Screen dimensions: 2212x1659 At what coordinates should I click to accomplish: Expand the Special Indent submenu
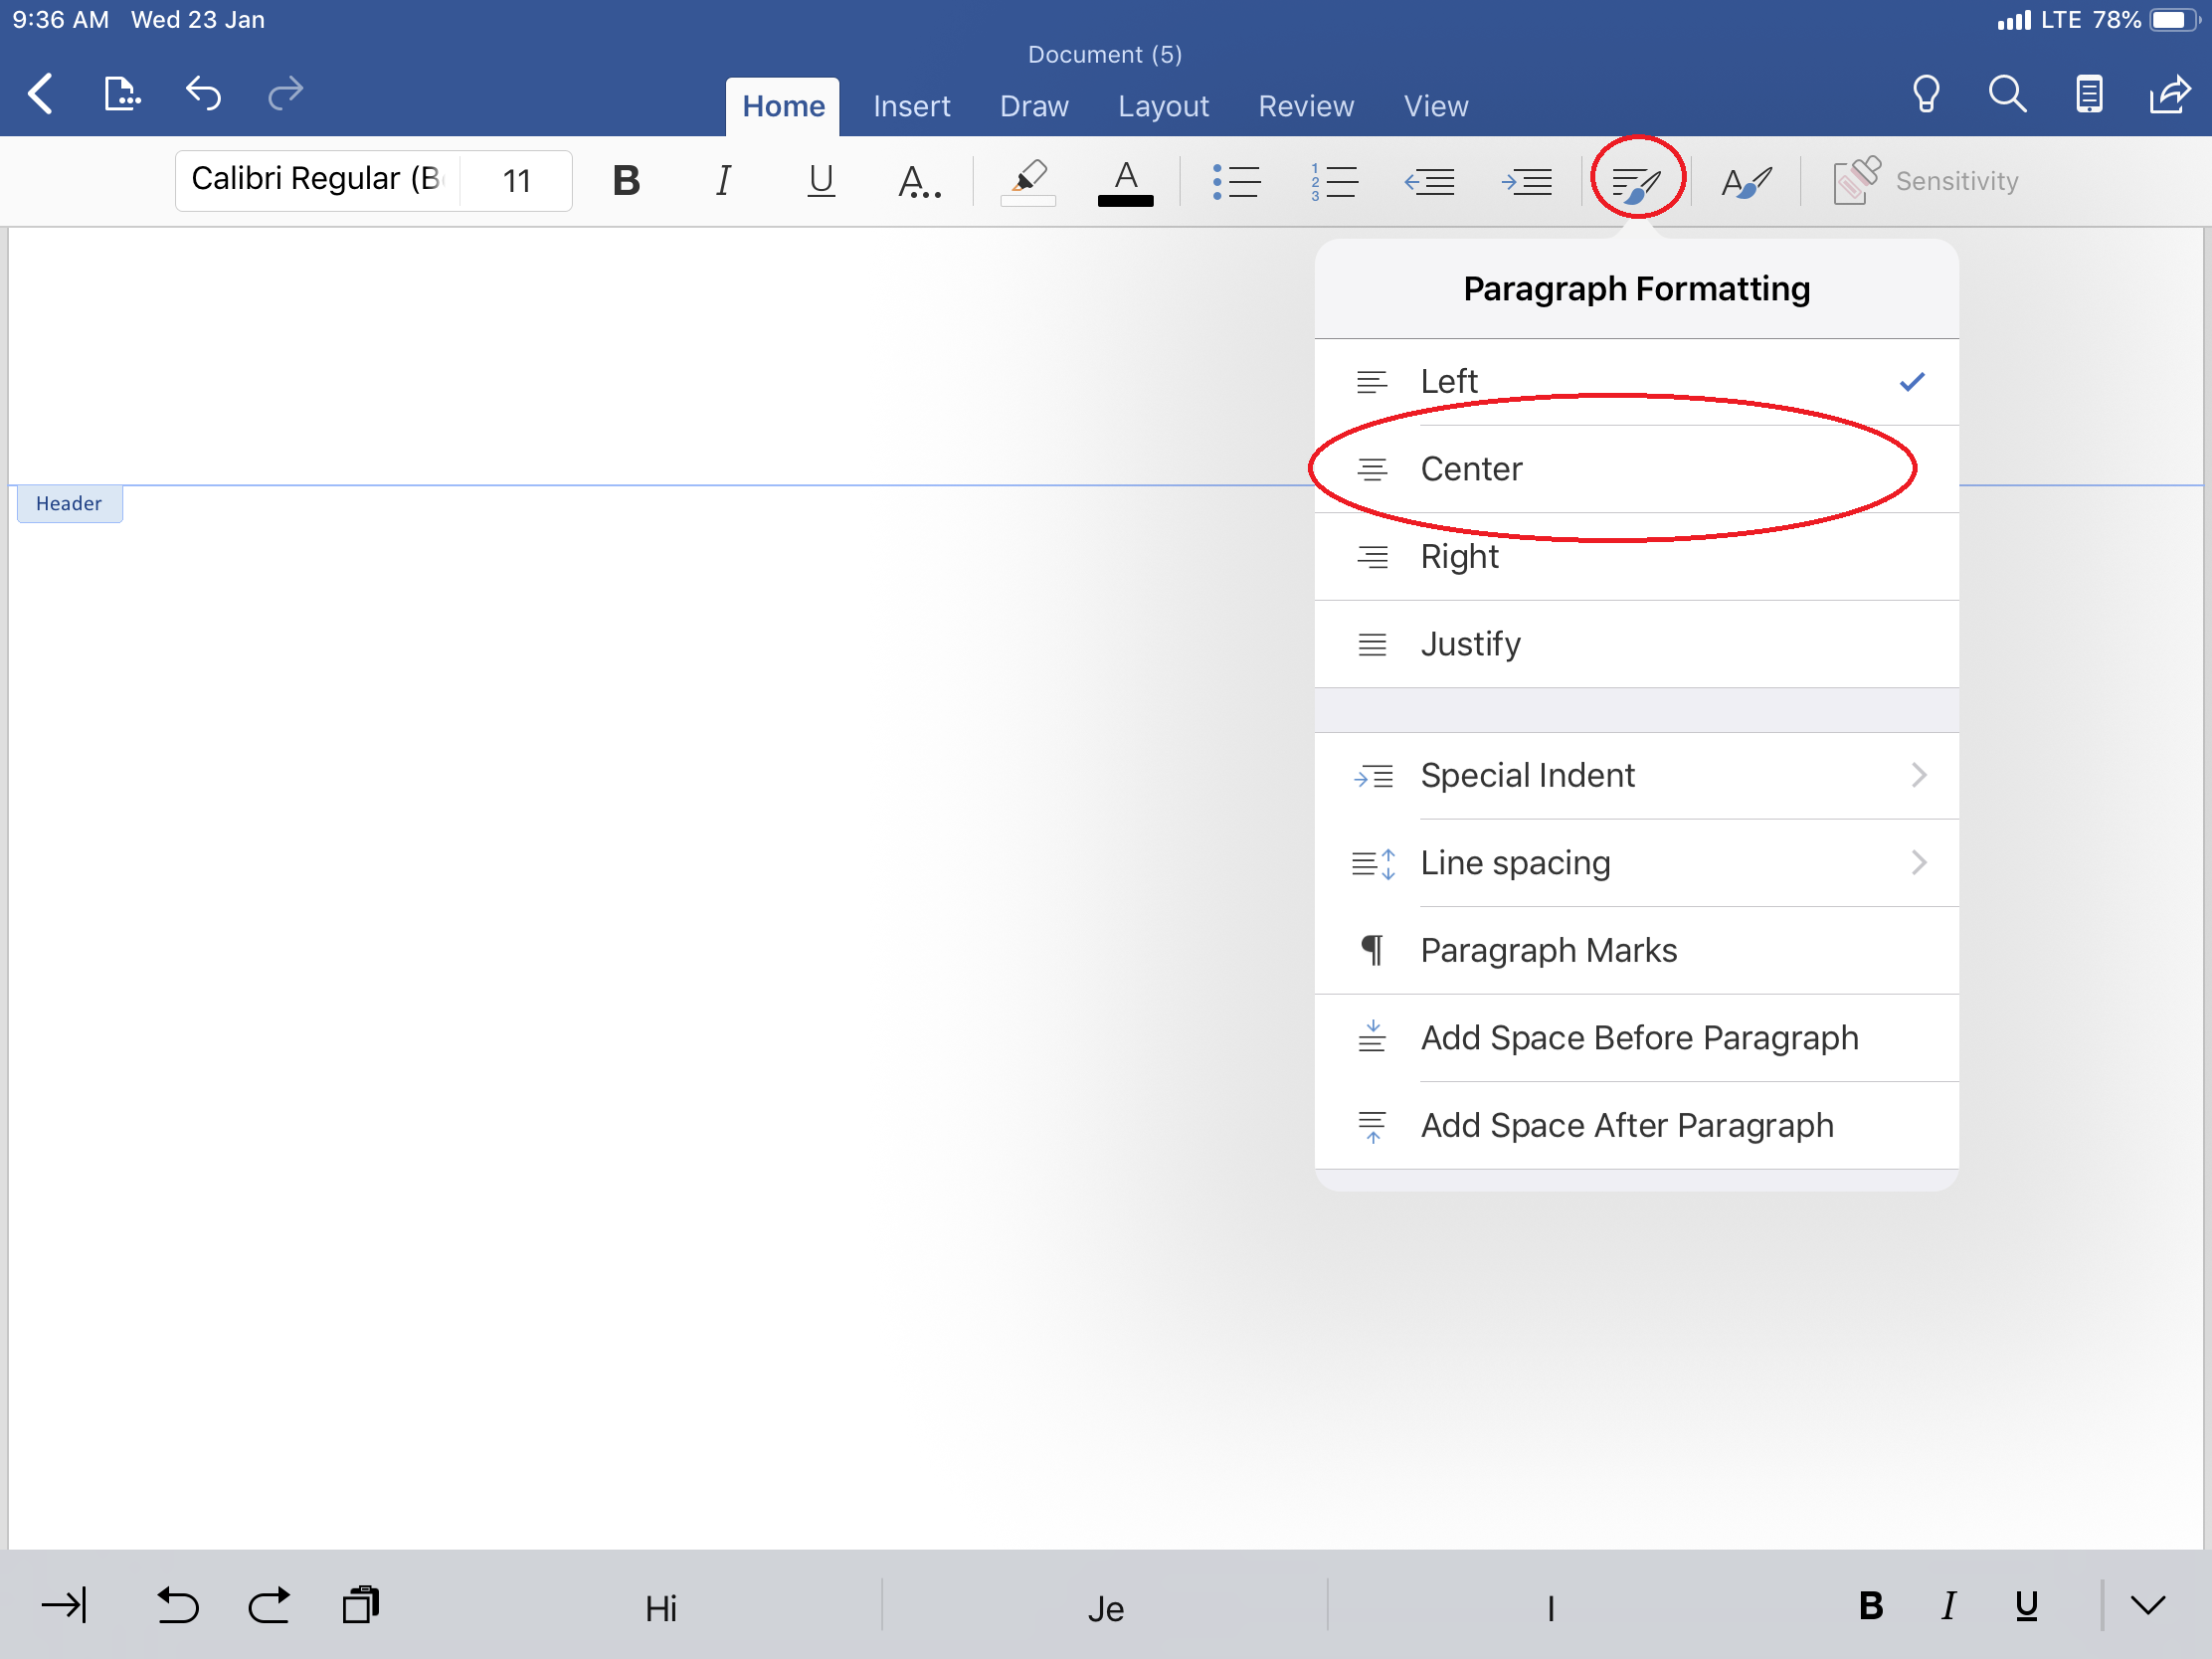click(x=1635, y=775)
